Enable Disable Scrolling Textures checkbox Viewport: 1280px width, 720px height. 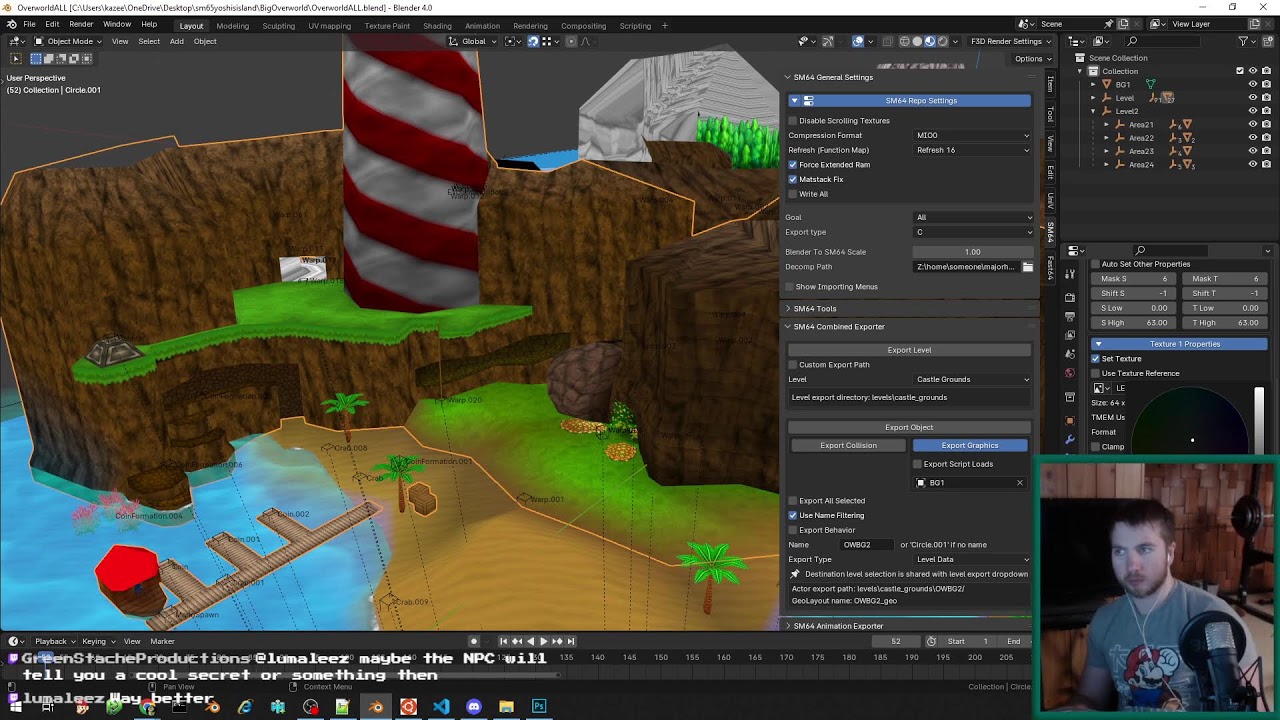click(x=793, y=121)
